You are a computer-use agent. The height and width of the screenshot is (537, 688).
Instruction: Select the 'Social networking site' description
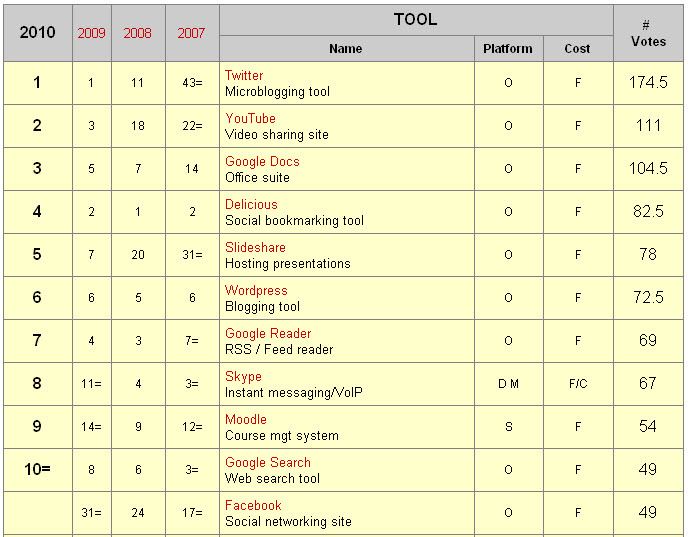pos(288,521)
